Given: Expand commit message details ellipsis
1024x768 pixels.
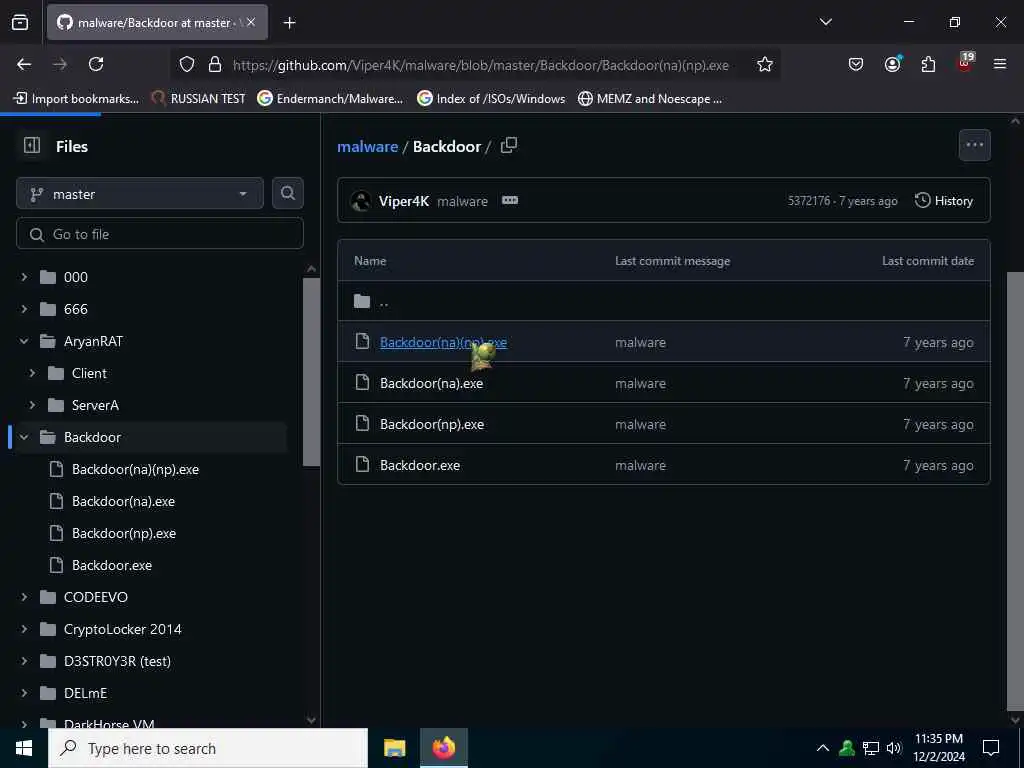Looking at the screenshot, I should pos(510,200).
